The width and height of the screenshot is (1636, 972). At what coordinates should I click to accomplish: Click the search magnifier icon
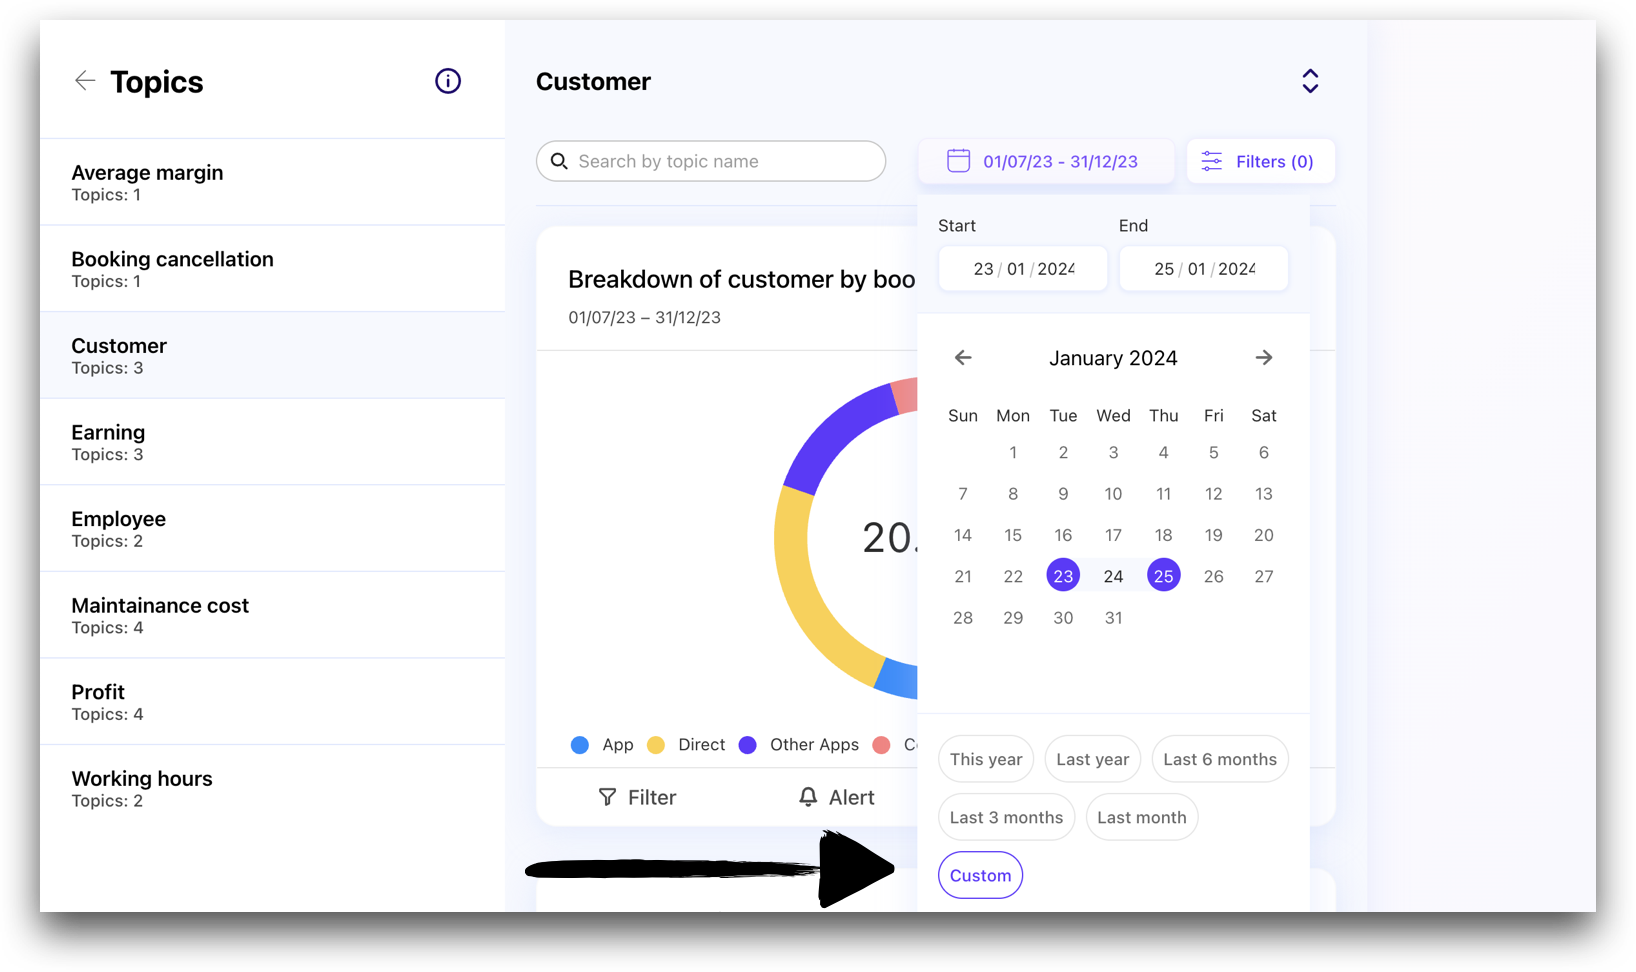point(560,161)
